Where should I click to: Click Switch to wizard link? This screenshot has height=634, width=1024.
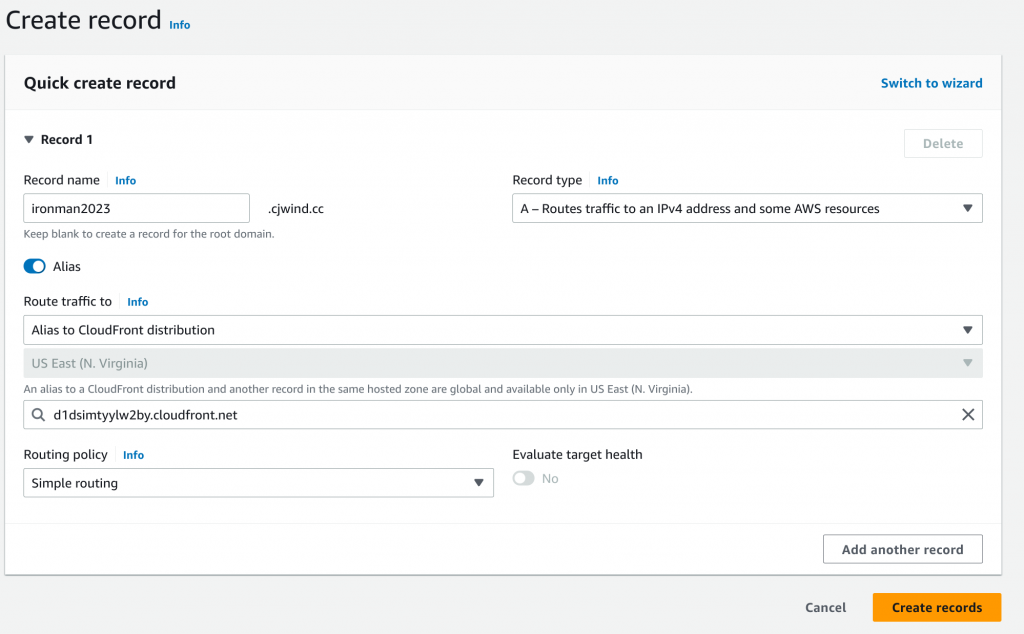(x=931, y=83)
